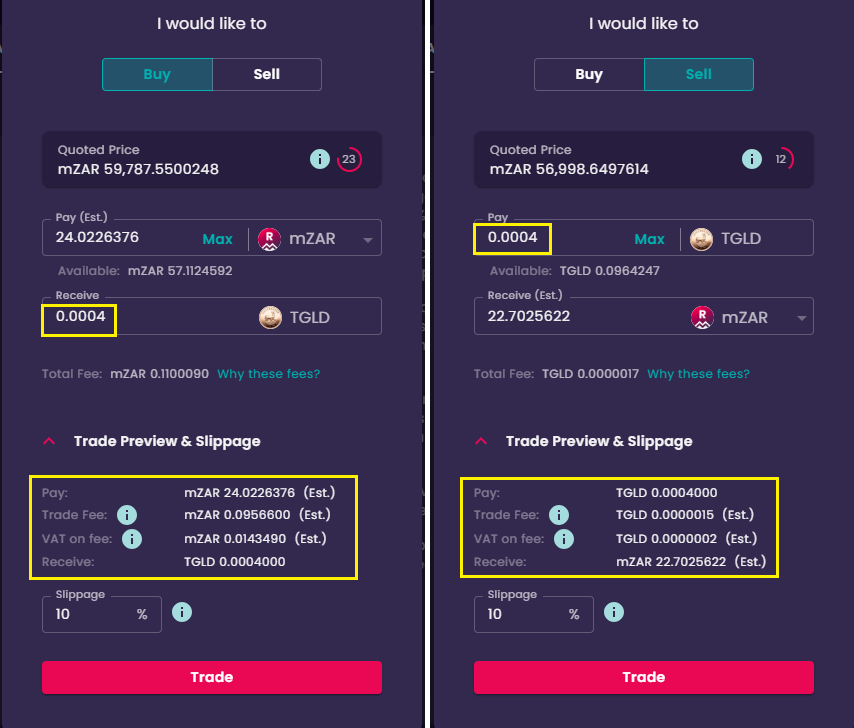Click Max in the mZAR Pay field
This screenshot has width=854, height=728.
coord(217,239)
